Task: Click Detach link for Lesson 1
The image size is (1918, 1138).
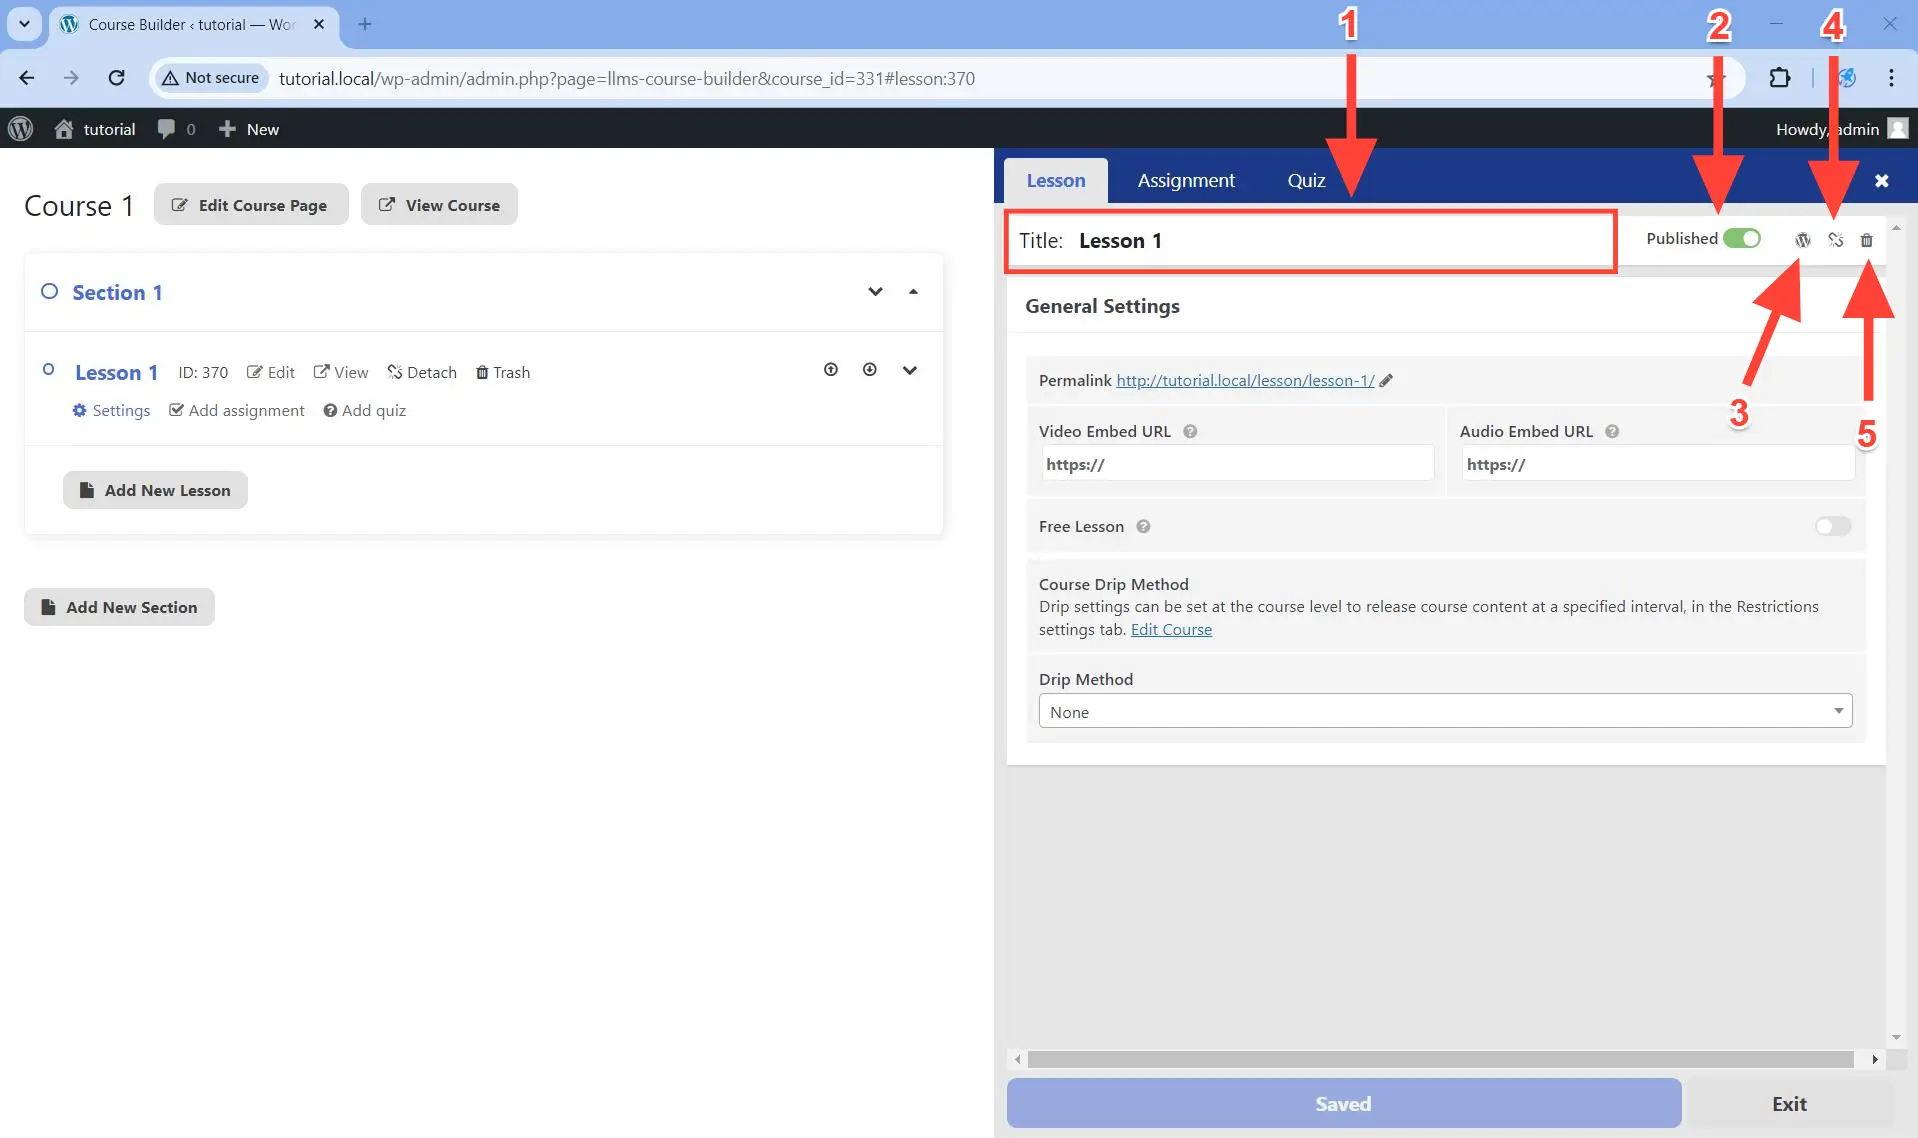Action: click(422, 372)
